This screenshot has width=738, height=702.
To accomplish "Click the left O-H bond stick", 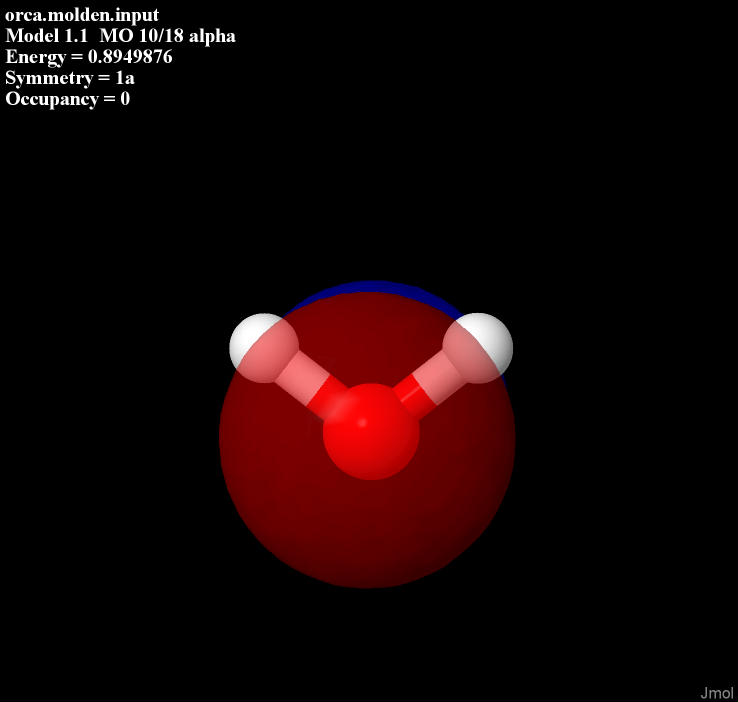I will [311, 385].
